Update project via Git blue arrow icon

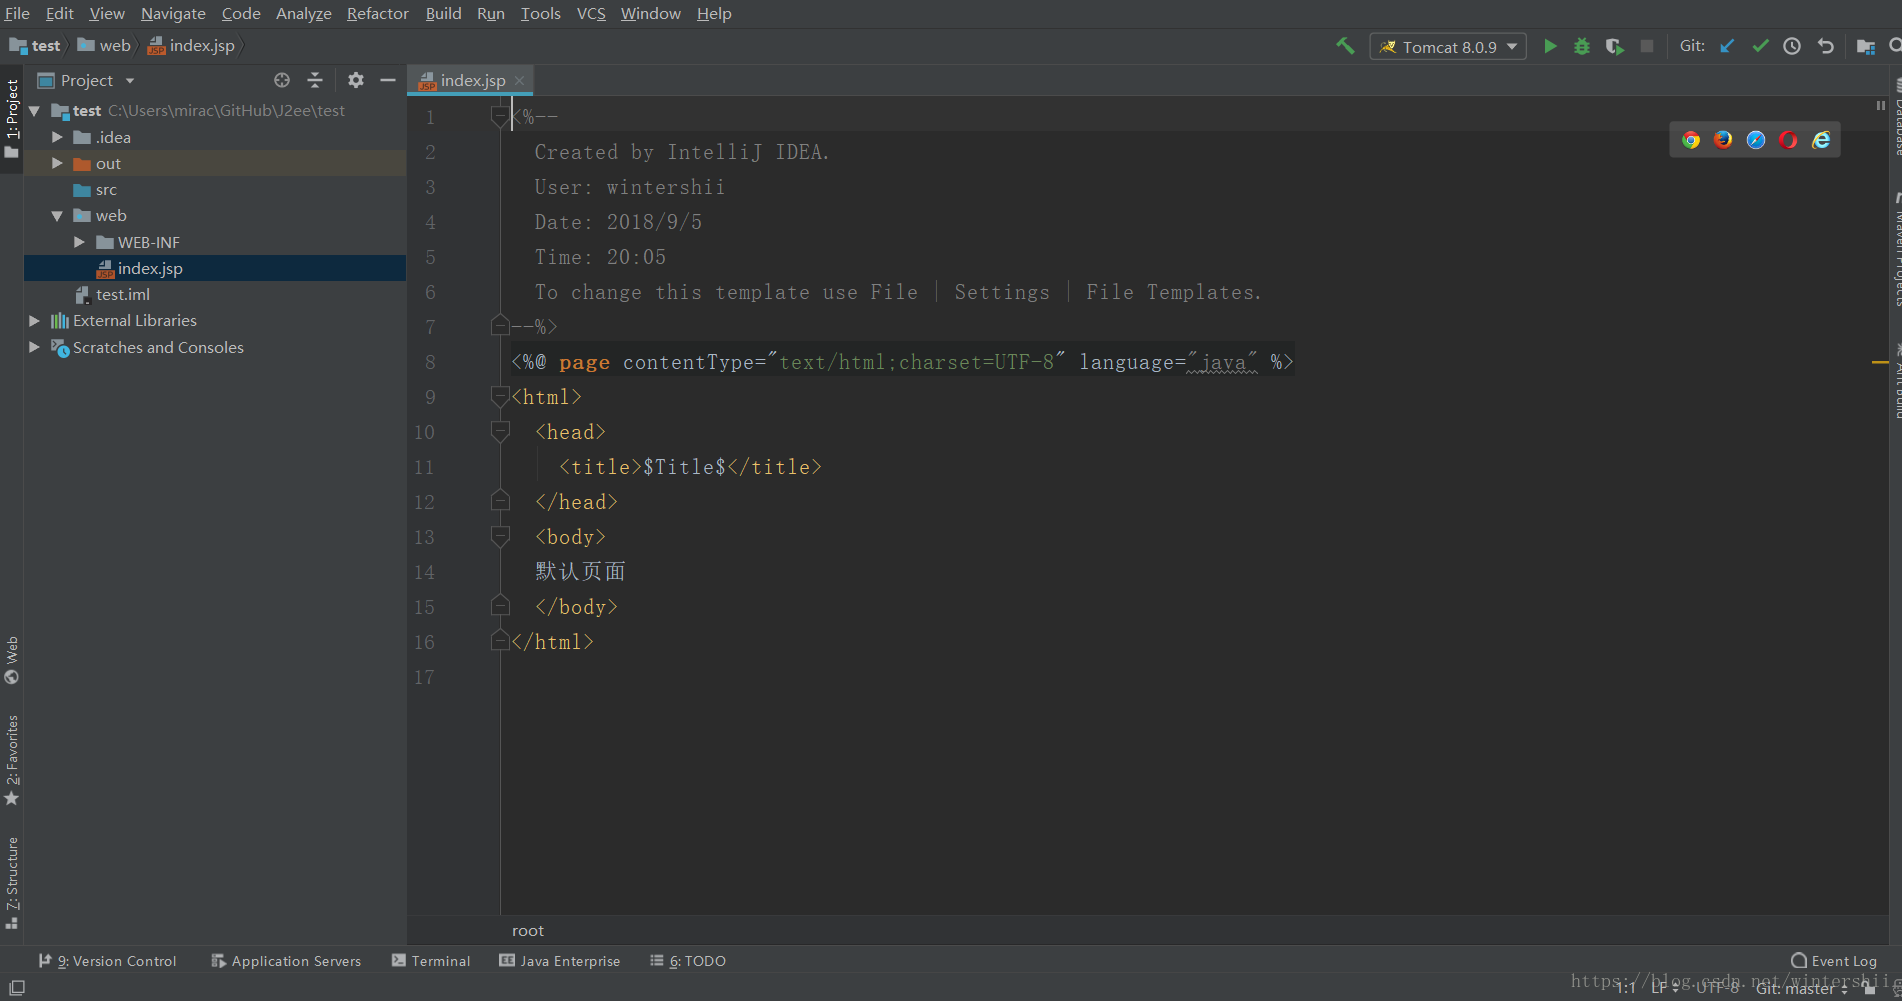[x=1727, y=46]
